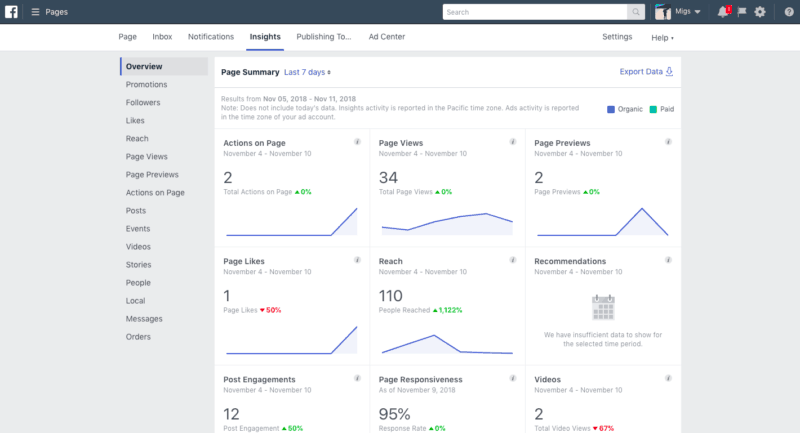Open Likes in the sidebar

135,120
